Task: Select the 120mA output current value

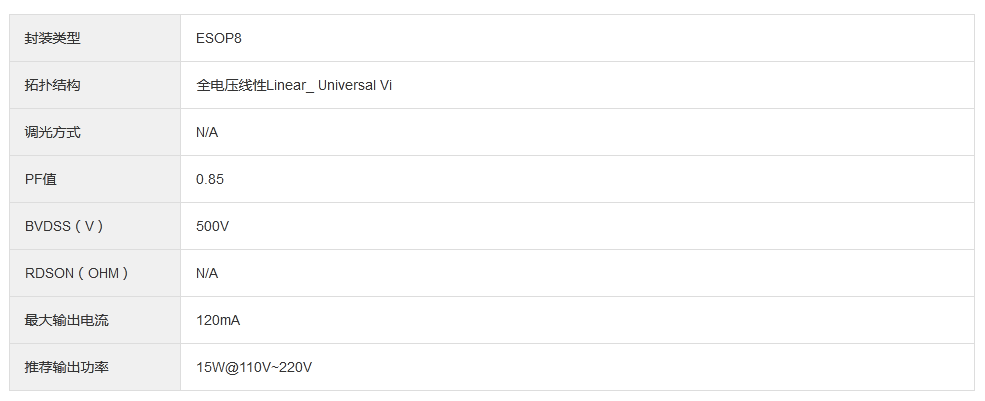Action: [x=218, y=321]
